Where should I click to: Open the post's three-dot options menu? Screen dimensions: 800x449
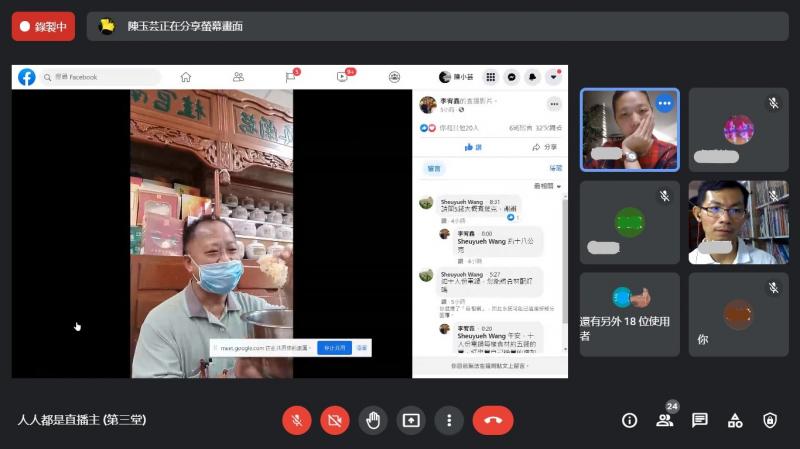554,104
